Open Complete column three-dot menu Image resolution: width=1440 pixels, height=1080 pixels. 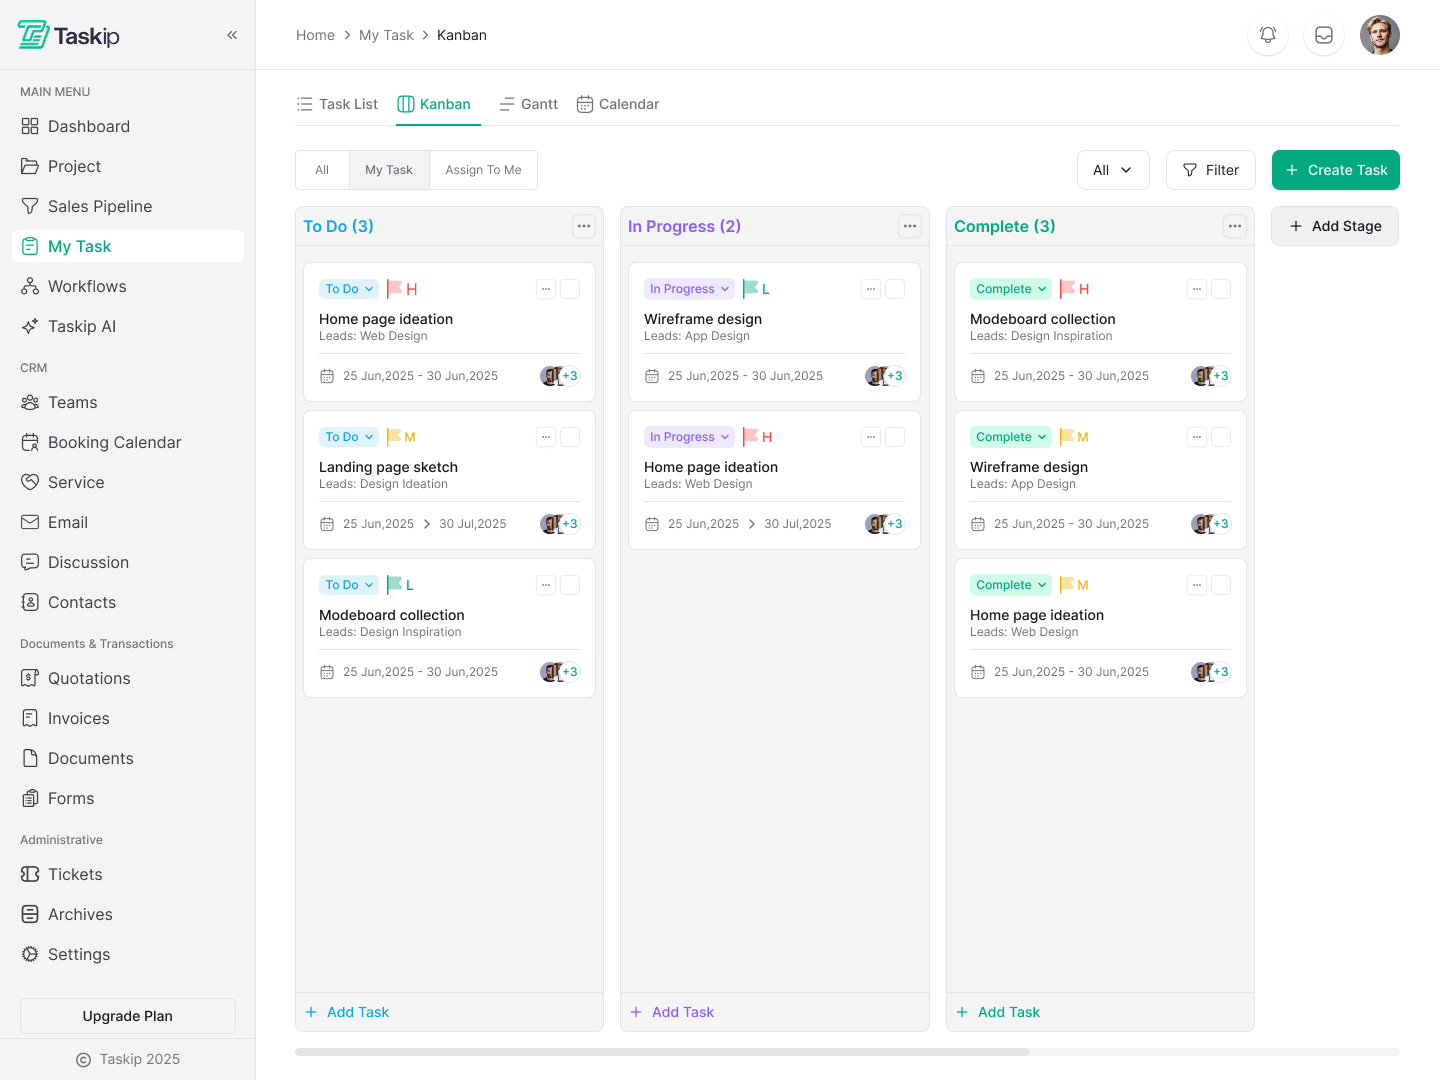pyautogui.click(x=1235, y=226)
